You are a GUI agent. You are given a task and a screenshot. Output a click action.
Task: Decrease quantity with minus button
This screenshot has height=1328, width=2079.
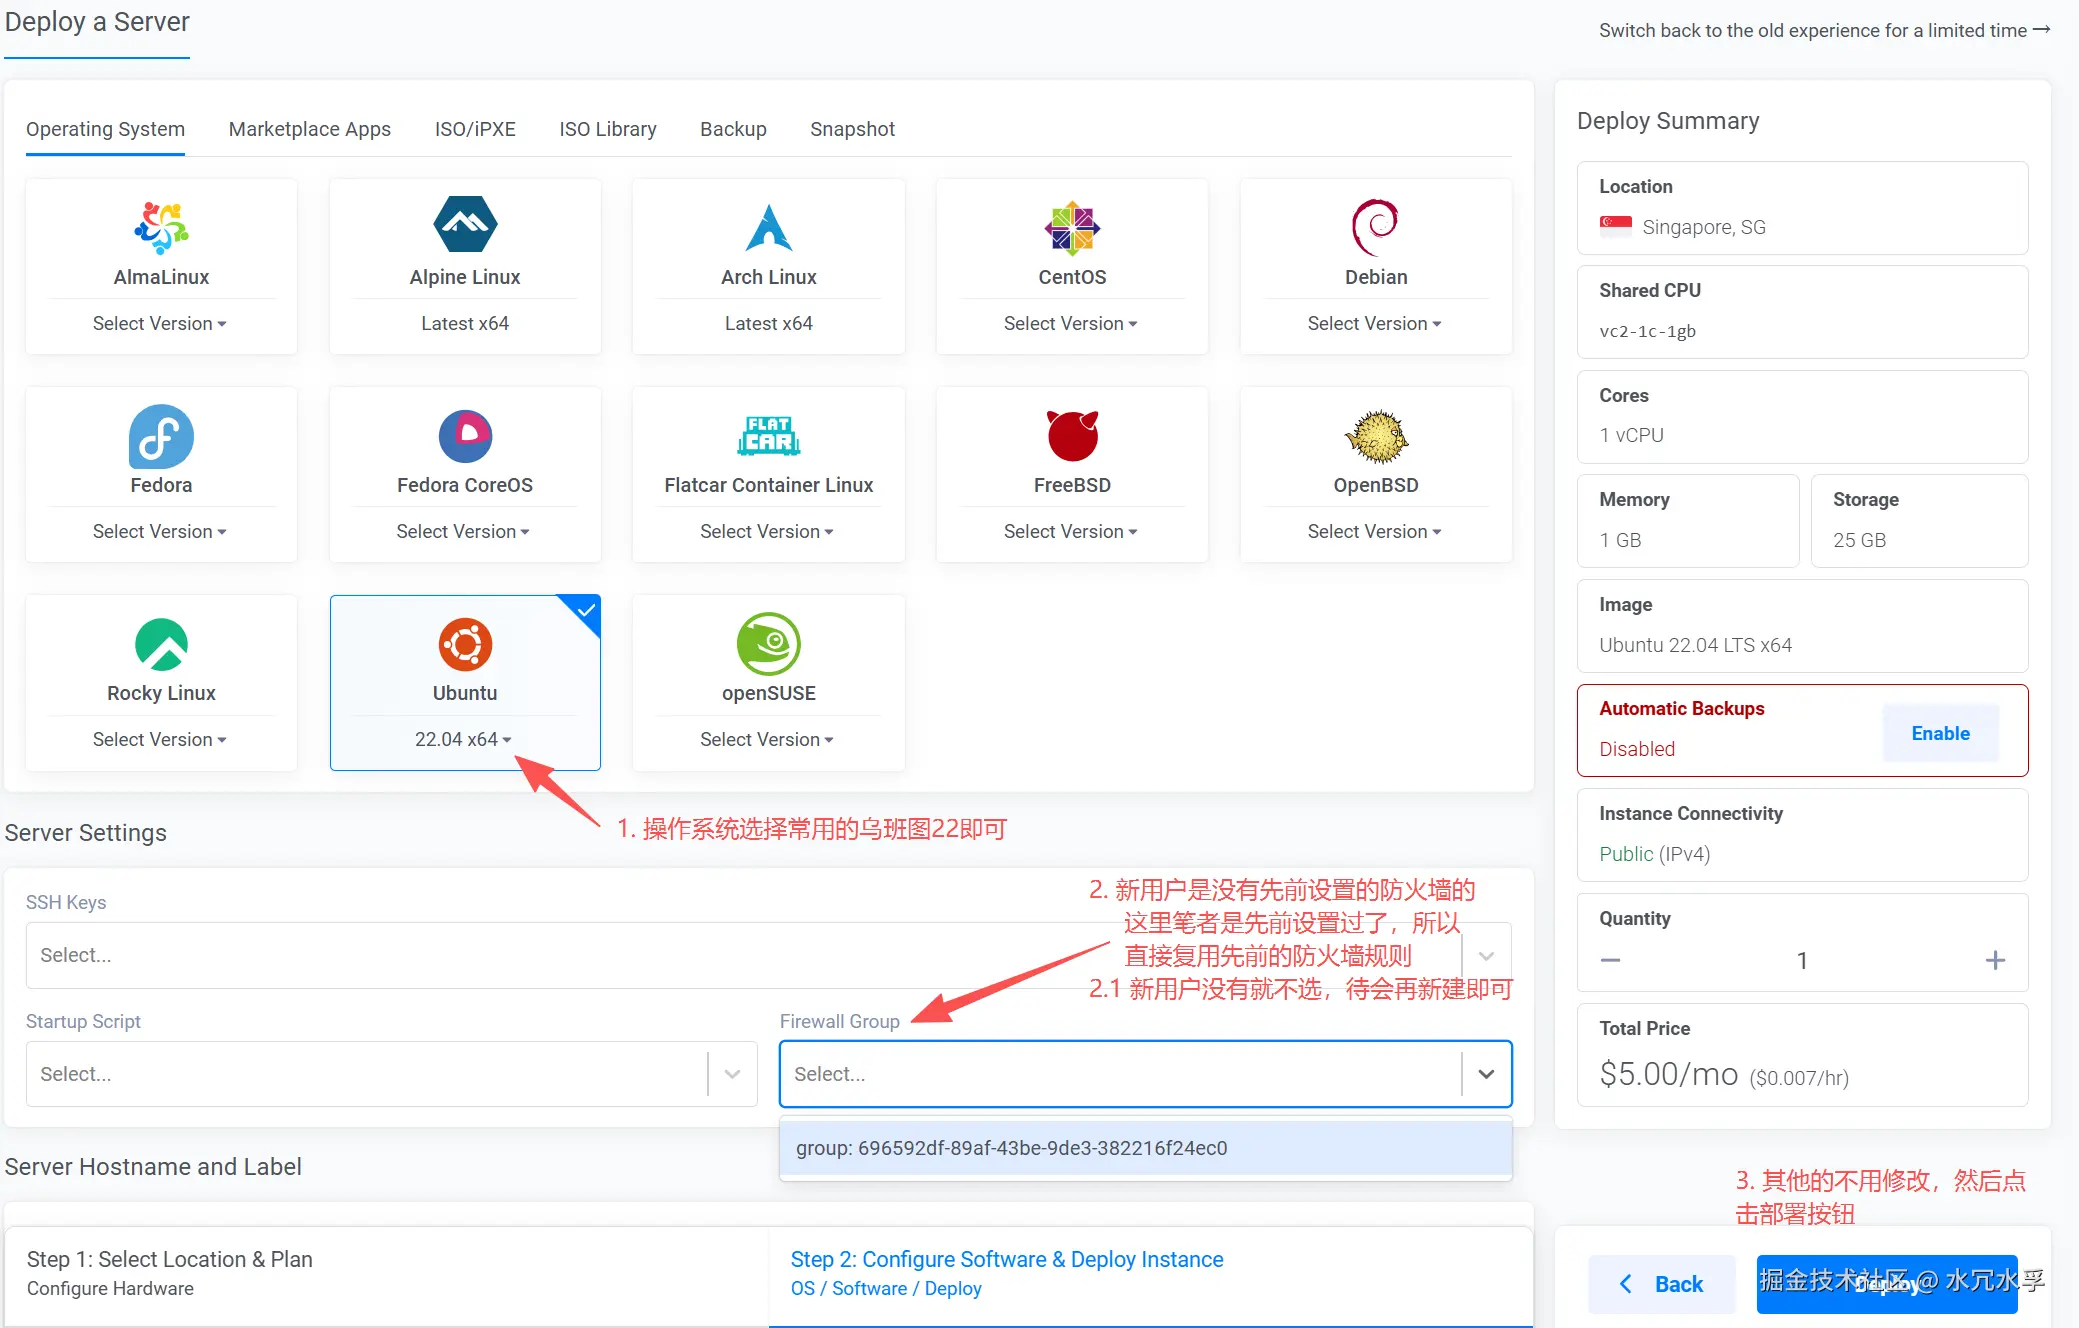coord(1610,960)
